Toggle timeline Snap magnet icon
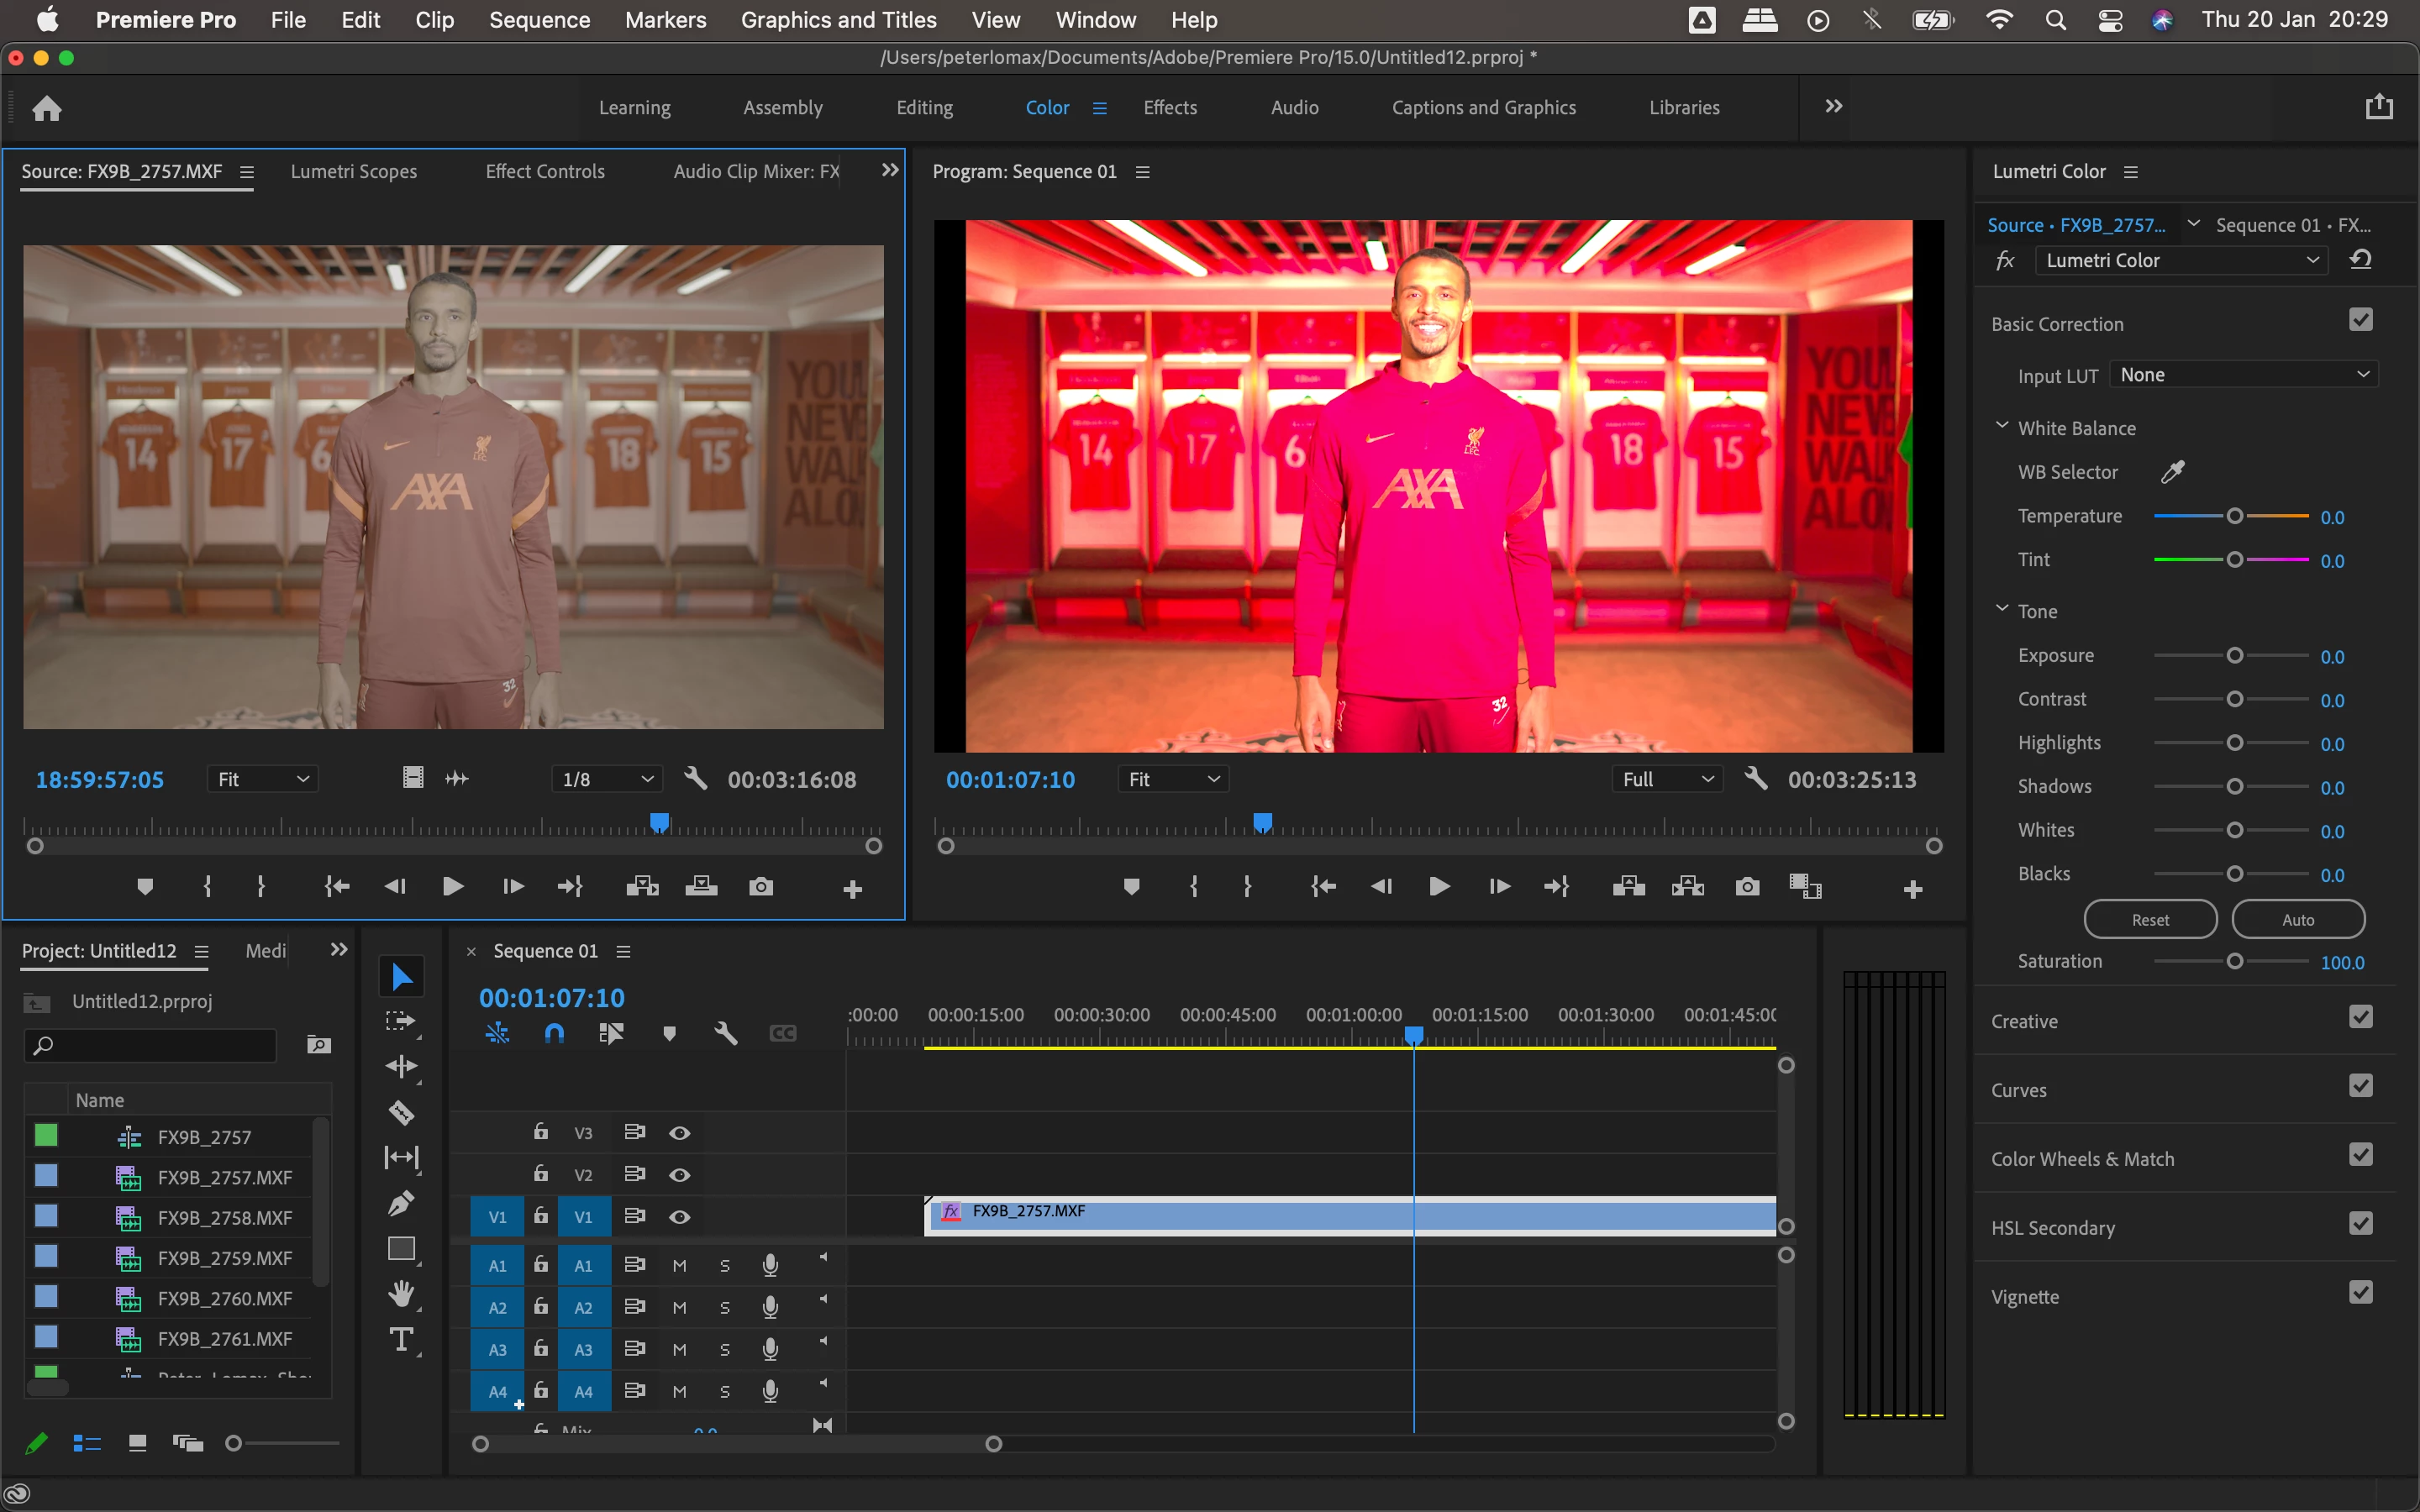2420x1512 pixels. click(554, 1033)
